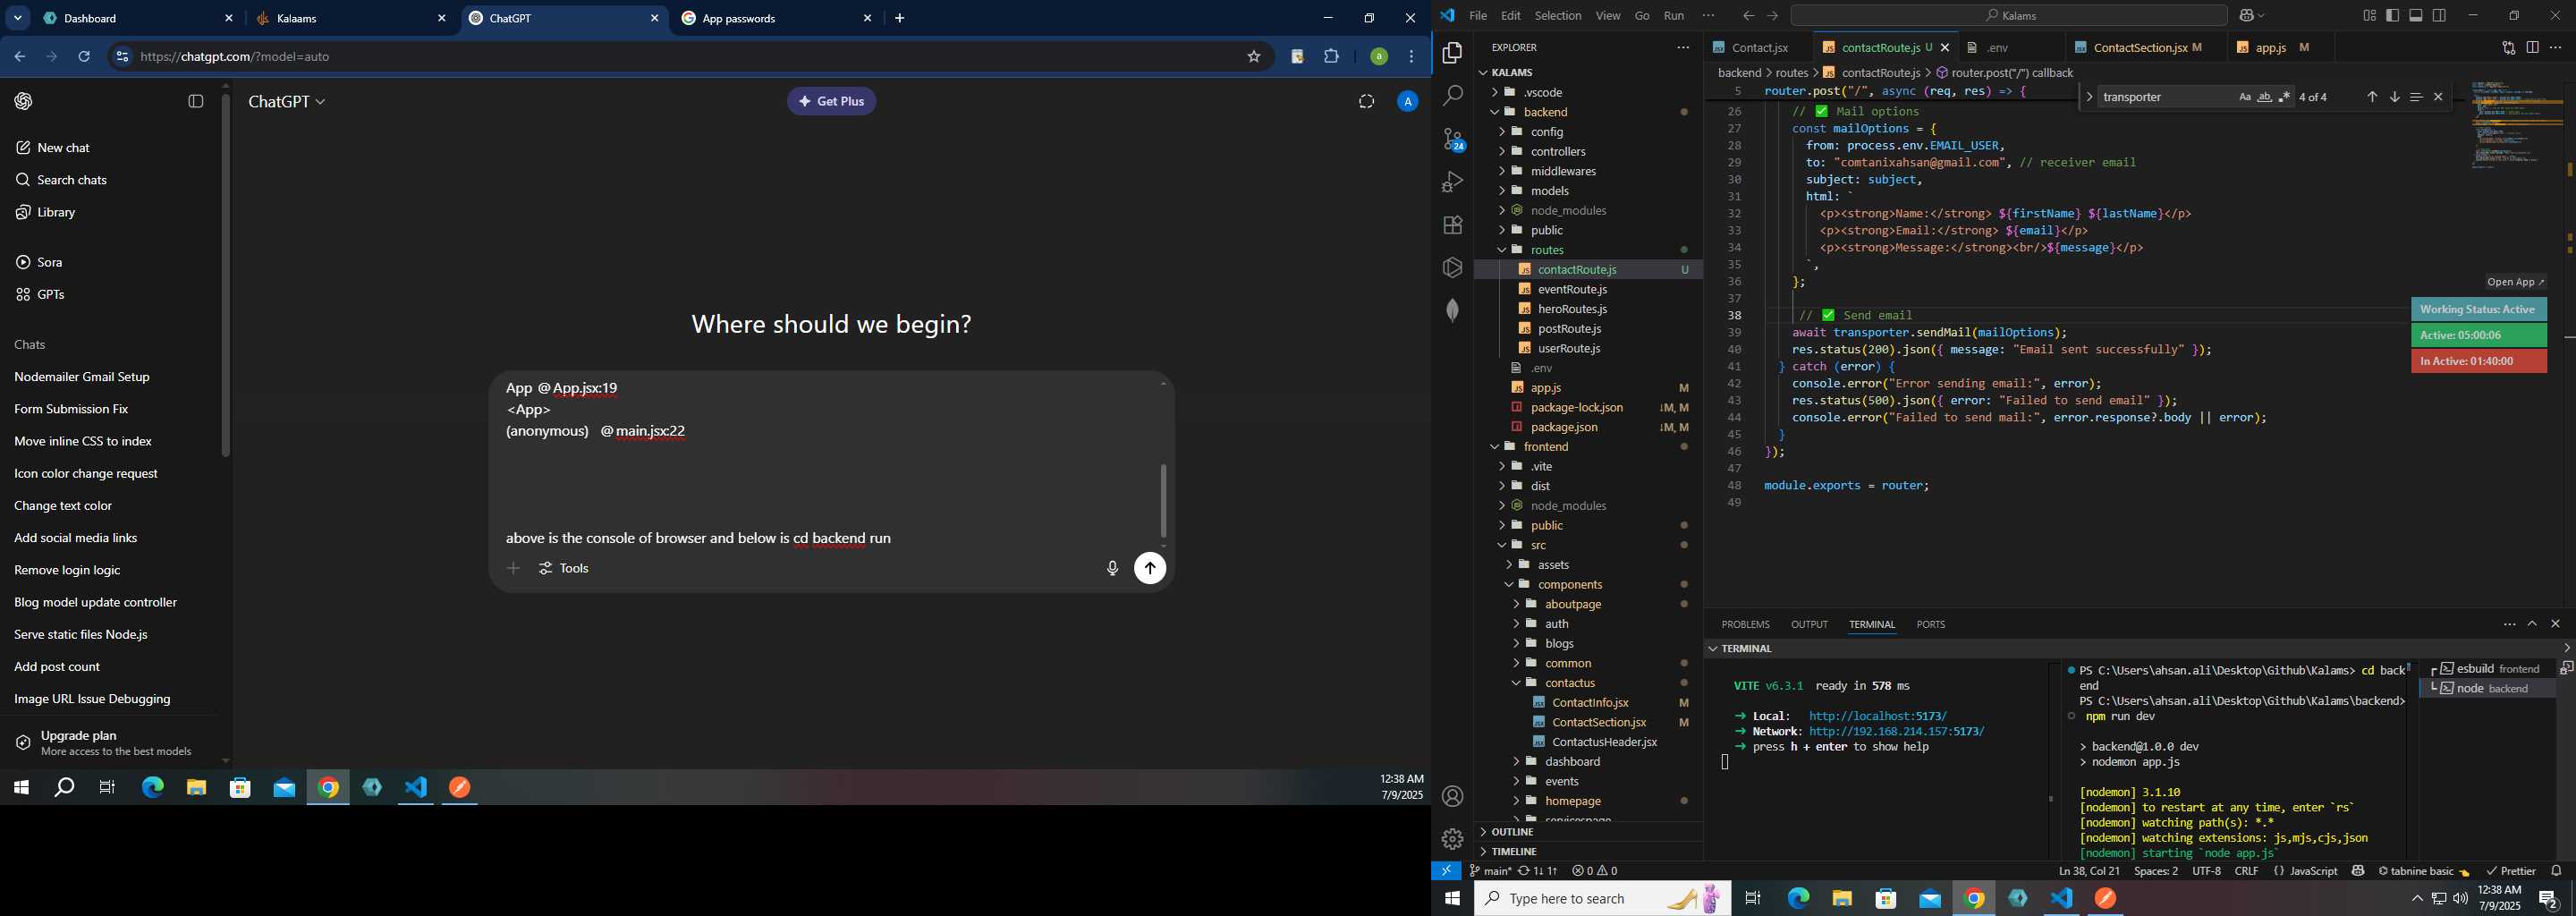
Task: Maximize terminal panel with up chevron
Action: 2532,624
